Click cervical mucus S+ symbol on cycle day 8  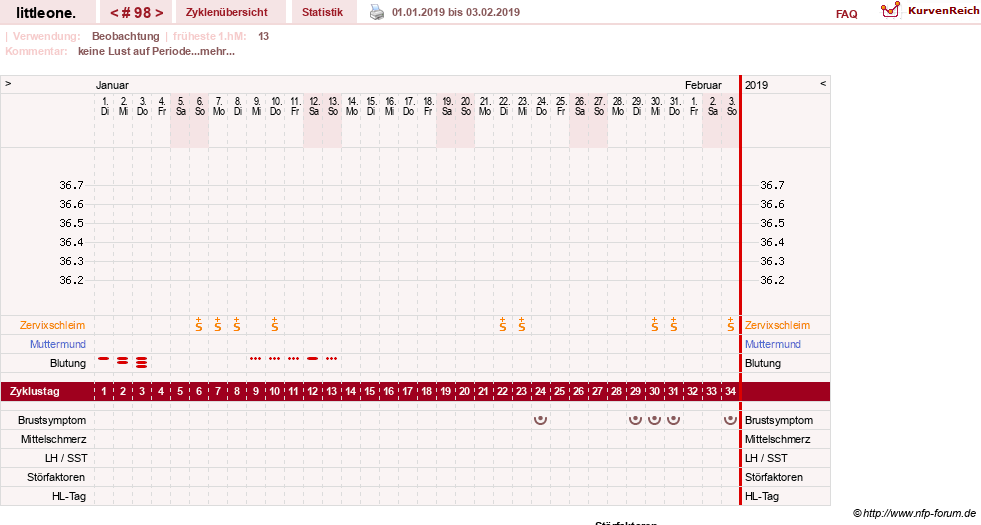[236, 324]
